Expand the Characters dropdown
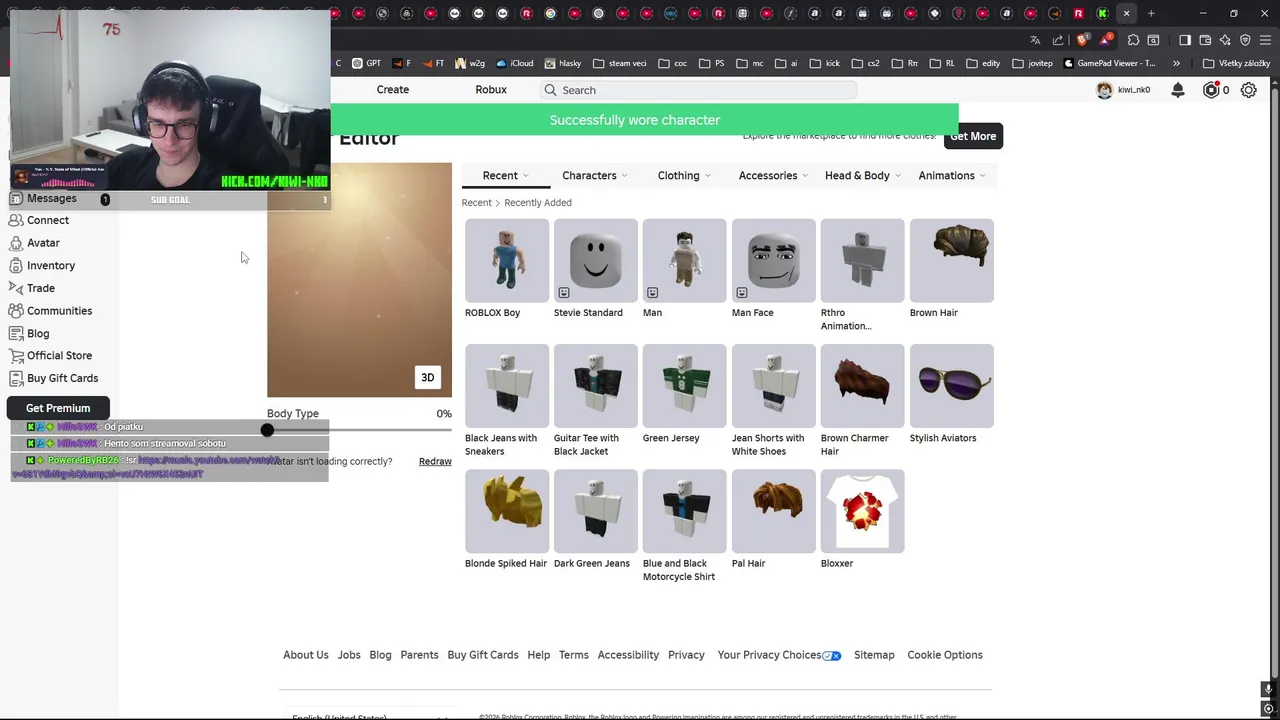1280x720 pixels. (x=595, y=176)
